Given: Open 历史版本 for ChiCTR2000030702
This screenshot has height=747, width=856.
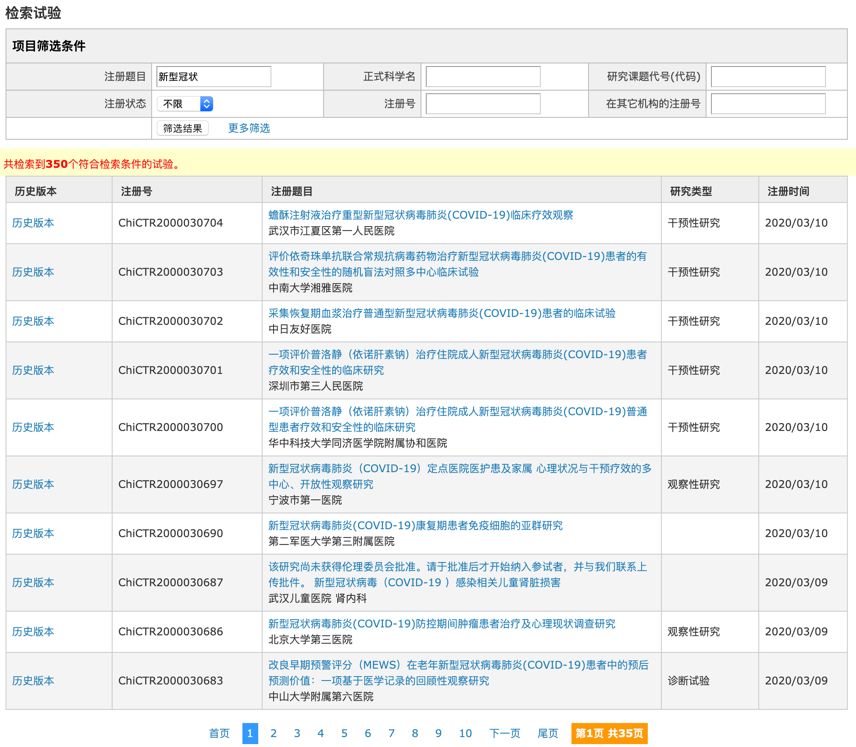Looking at the screenshot, I should click(33, 321).
